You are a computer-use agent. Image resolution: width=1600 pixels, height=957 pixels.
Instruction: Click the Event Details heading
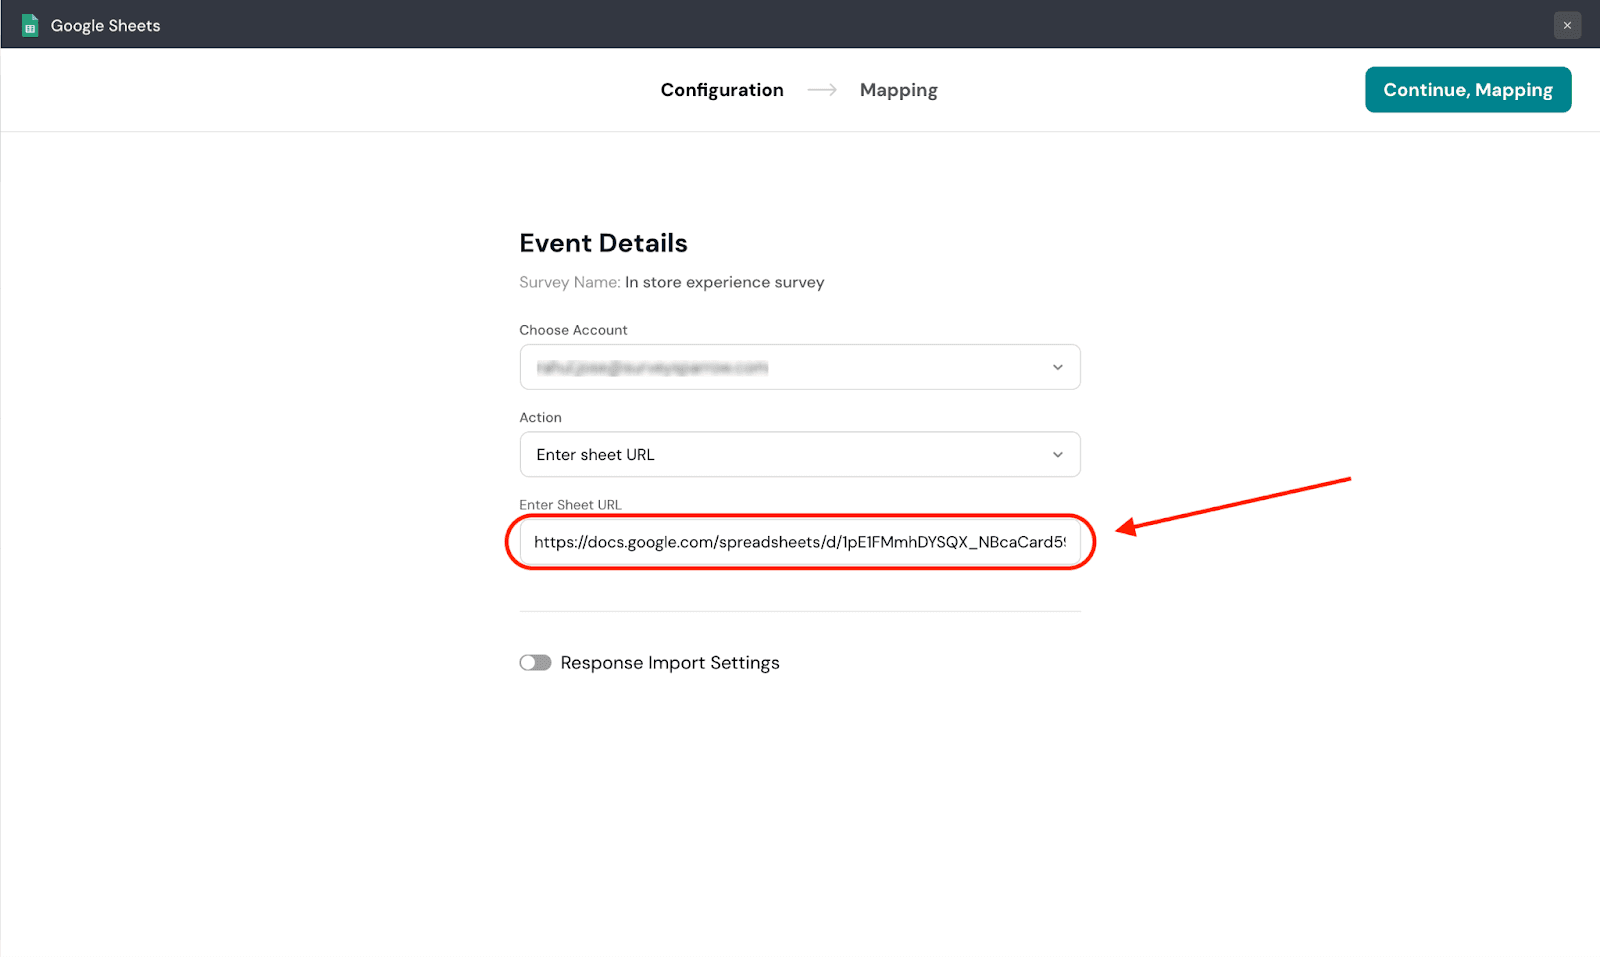tap(603, 243)
